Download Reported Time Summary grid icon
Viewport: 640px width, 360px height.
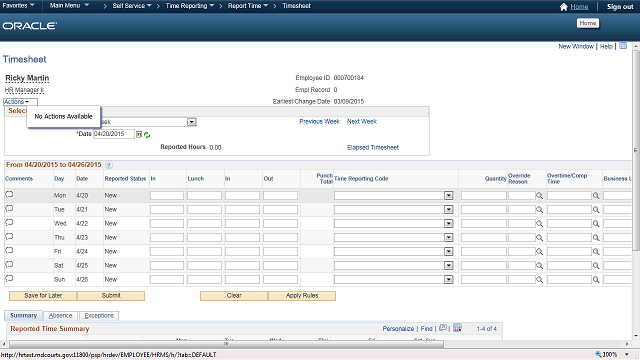click(458, 328)
